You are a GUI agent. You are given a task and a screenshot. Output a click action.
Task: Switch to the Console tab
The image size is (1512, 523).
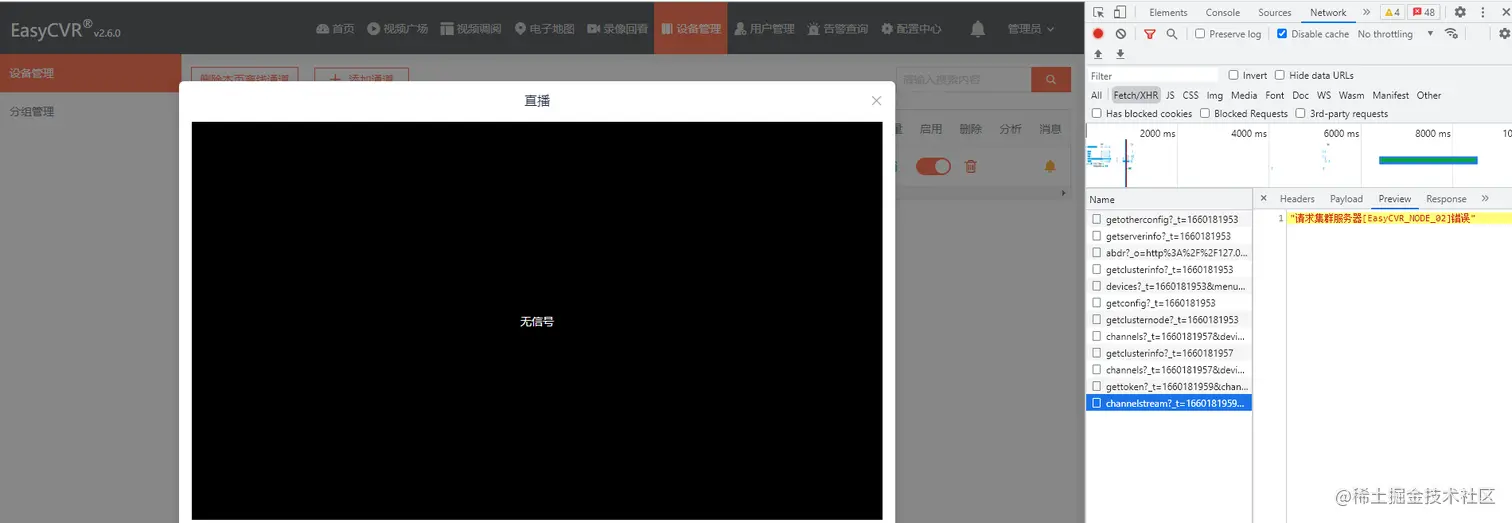click(1222, 13)
